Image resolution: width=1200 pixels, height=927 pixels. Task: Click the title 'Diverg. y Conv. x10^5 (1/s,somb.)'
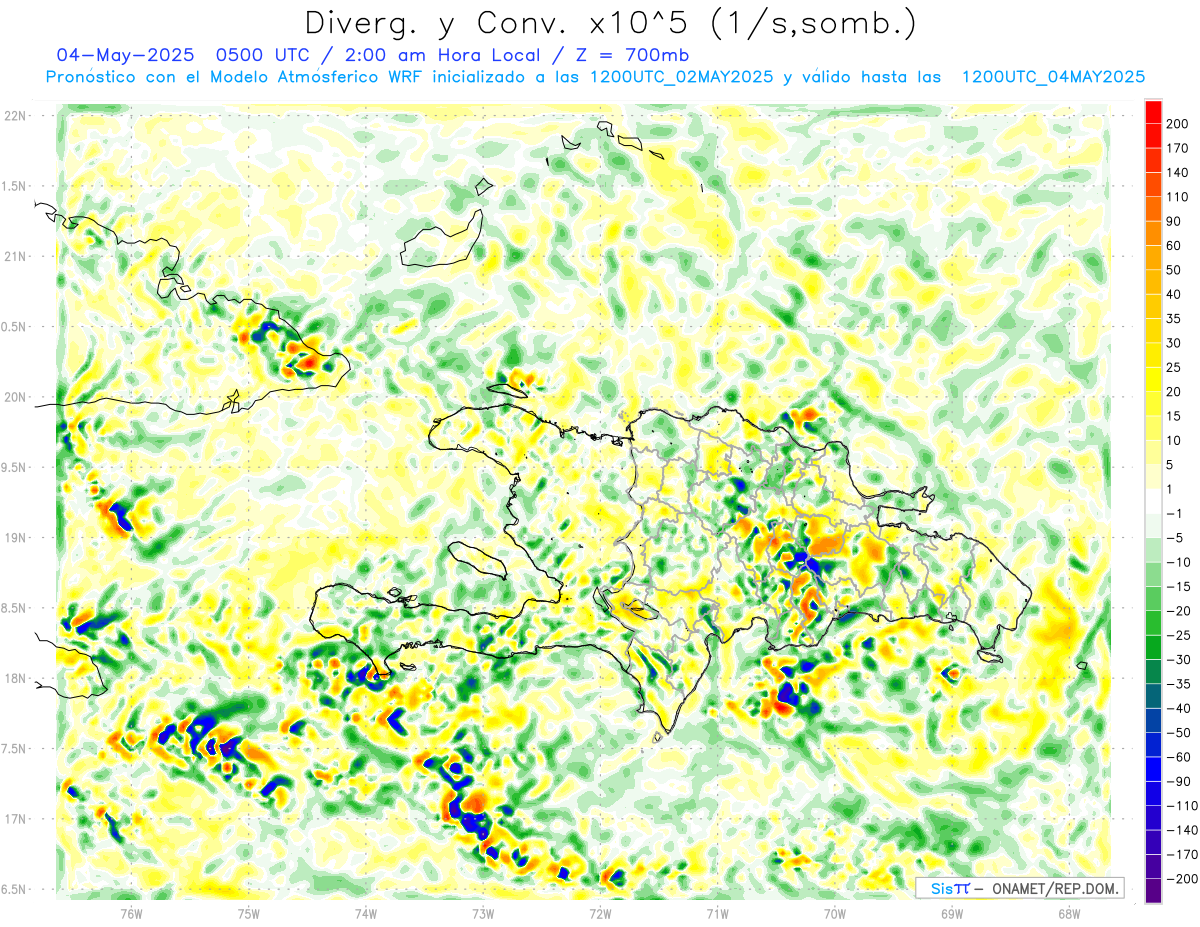(x=610, y=23)
